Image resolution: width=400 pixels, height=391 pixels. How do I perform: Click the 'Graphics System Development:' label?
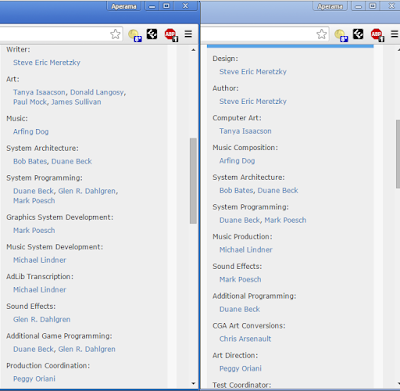click(x=60, y=217)
